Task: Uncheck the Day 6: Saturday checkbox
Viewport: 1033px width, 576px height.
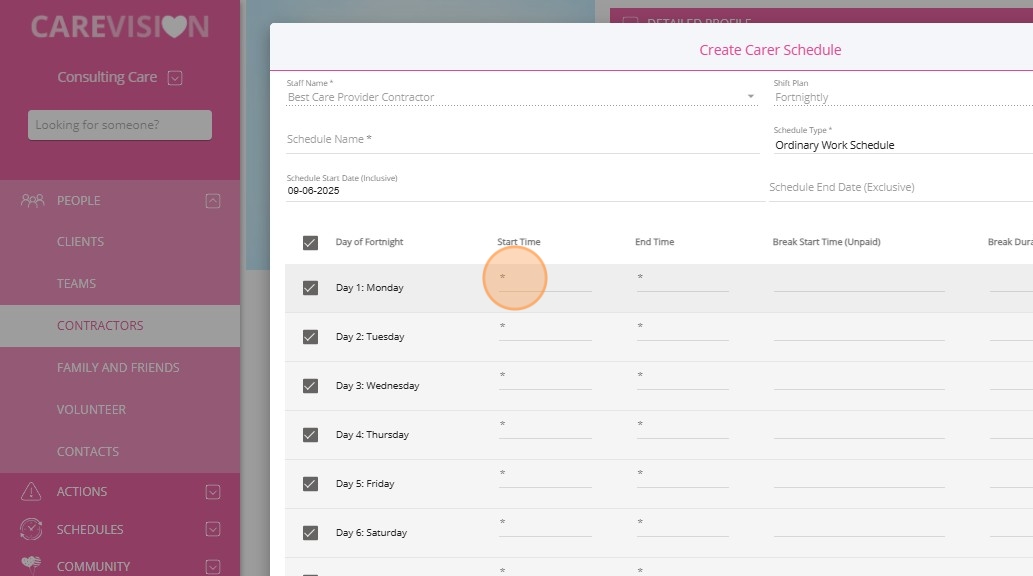Action: coord(310,533)
